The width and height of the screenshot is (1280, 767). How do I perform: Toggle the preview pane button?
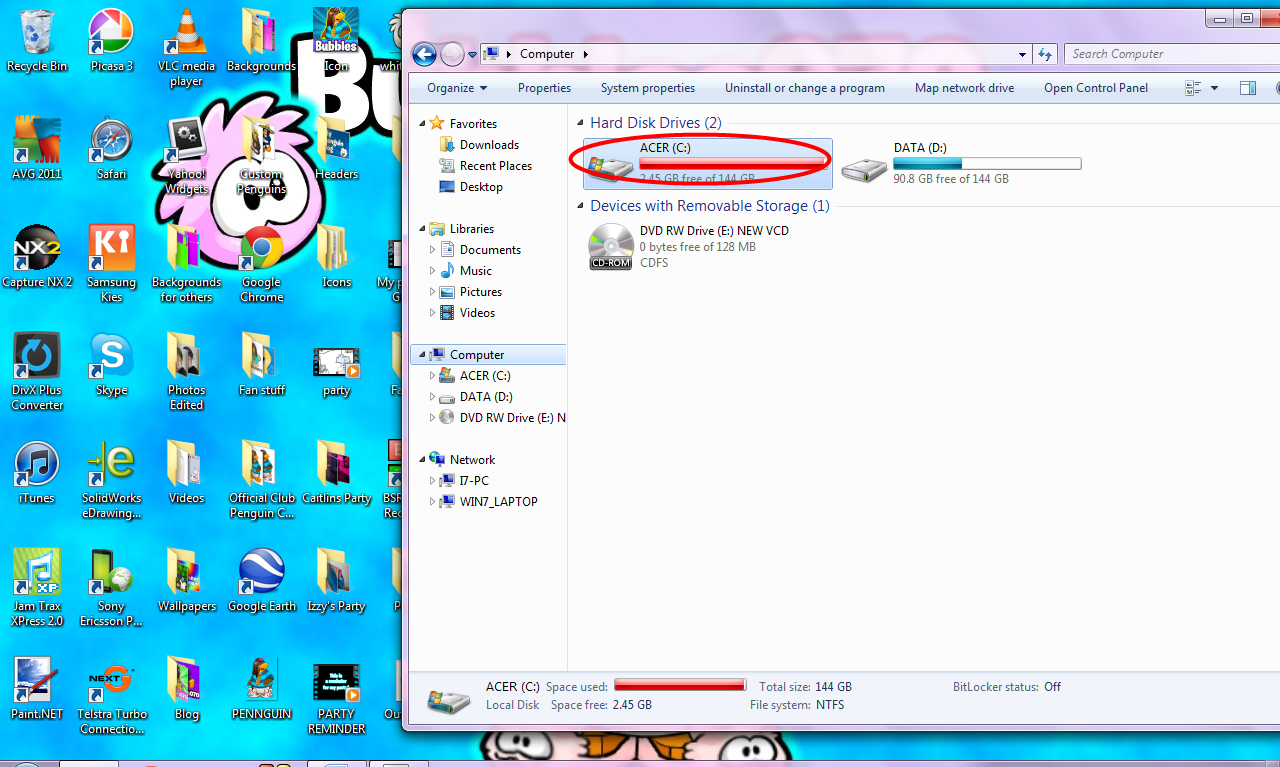click(x=1248, y=88)
